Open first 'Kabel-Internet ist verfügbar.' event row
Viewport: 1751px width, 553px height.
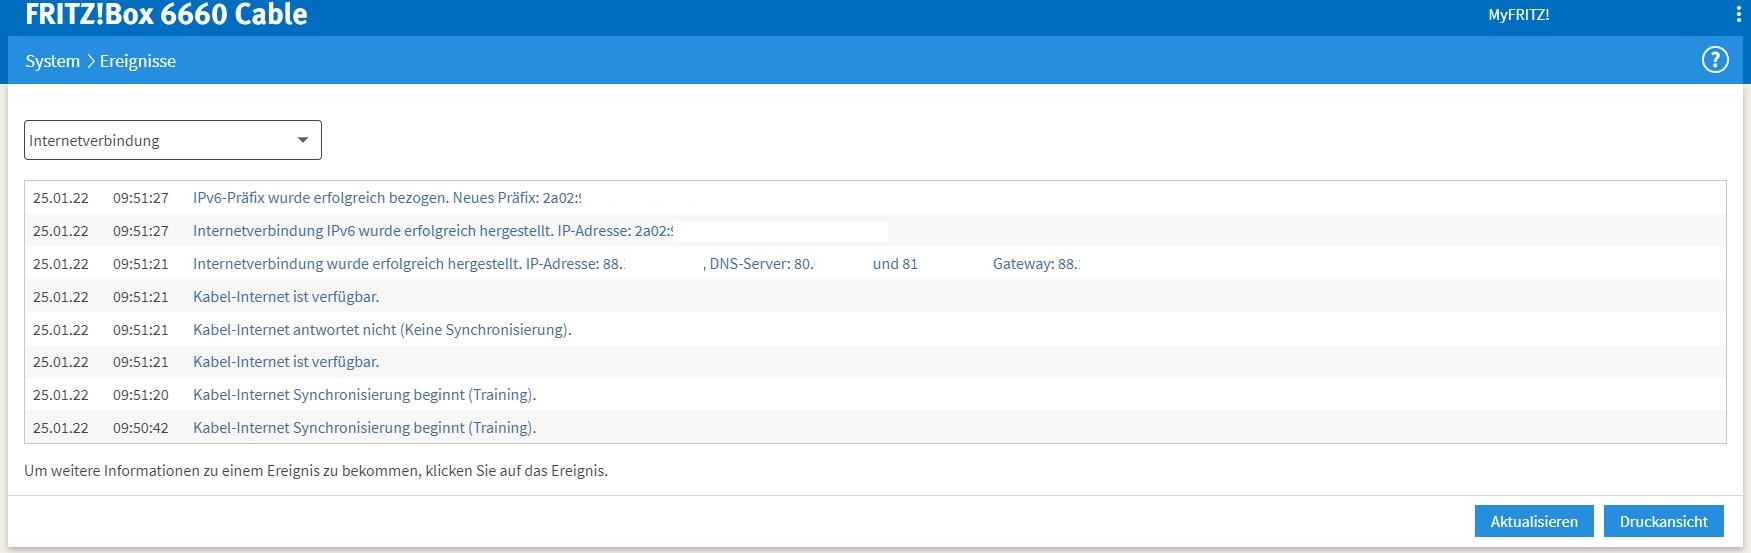[x=286, y=297]
